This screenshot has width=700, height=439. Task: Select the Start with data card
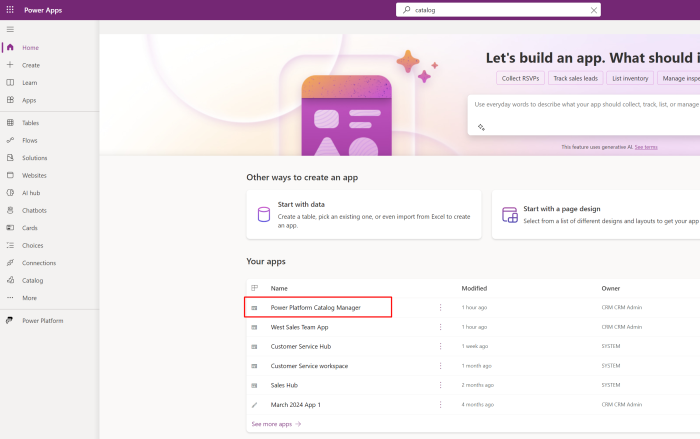(x=364, y=214)
